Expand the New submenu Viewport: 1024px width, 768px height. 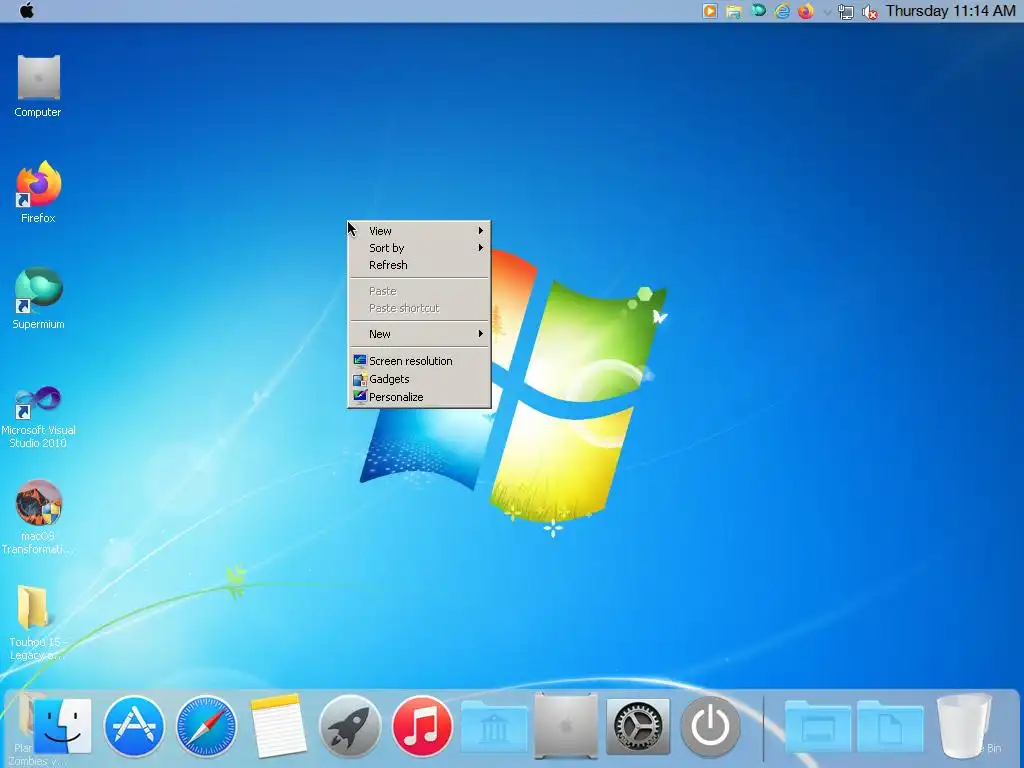point(419,334)
